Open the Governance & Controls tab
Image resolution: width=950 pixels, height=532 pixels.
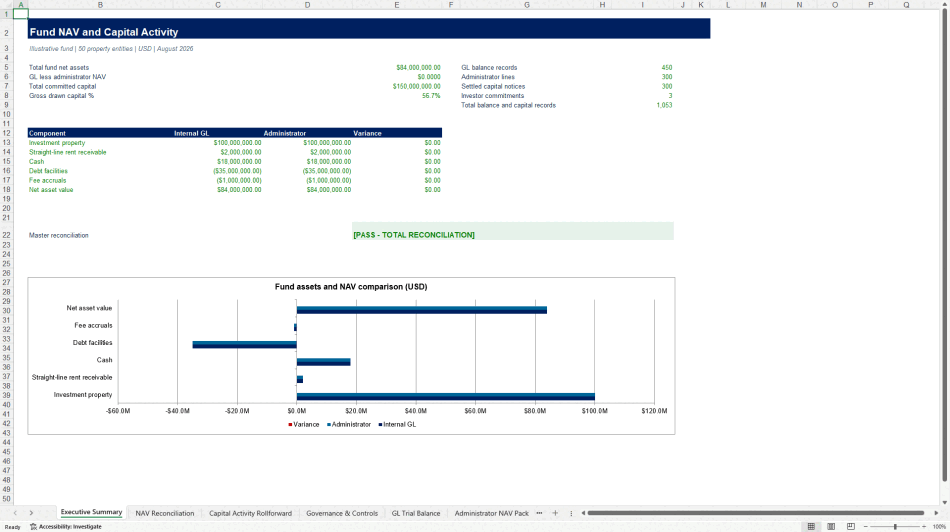point(342,513)
